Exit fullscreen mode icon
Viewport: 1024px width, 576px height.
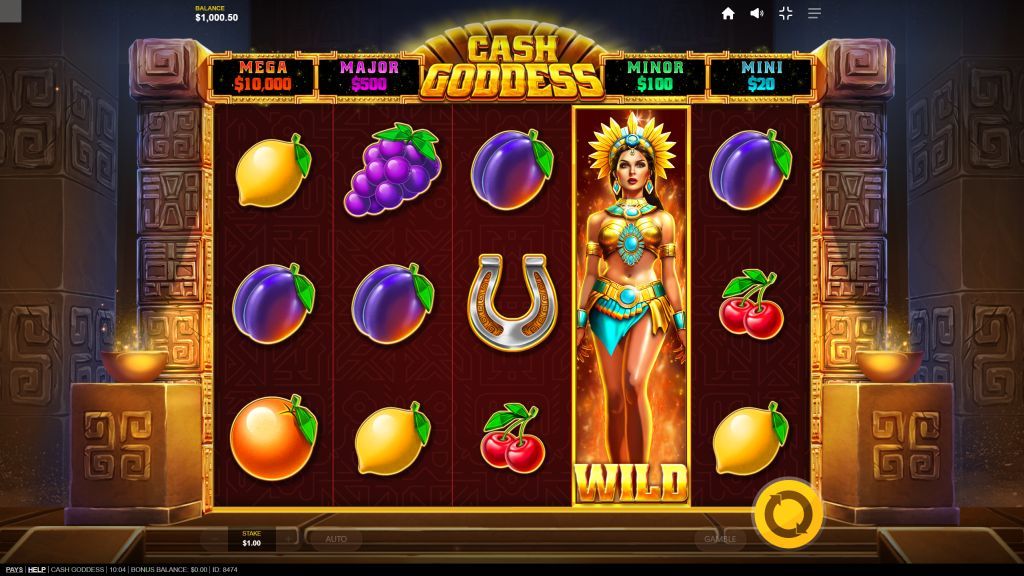point(786,14)
